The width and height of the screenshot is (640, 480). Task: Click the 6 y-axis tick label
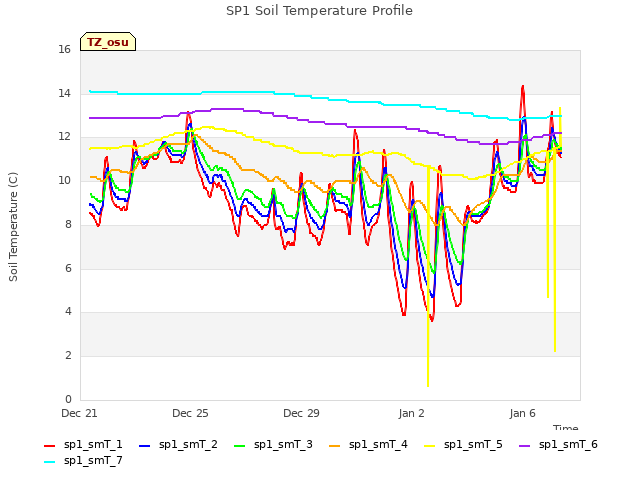[68, 268]
